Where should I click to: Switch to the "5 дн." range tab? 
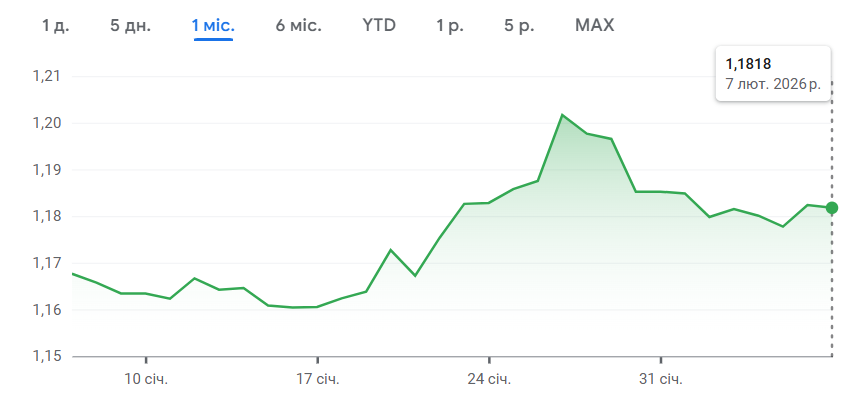point(130,25)
